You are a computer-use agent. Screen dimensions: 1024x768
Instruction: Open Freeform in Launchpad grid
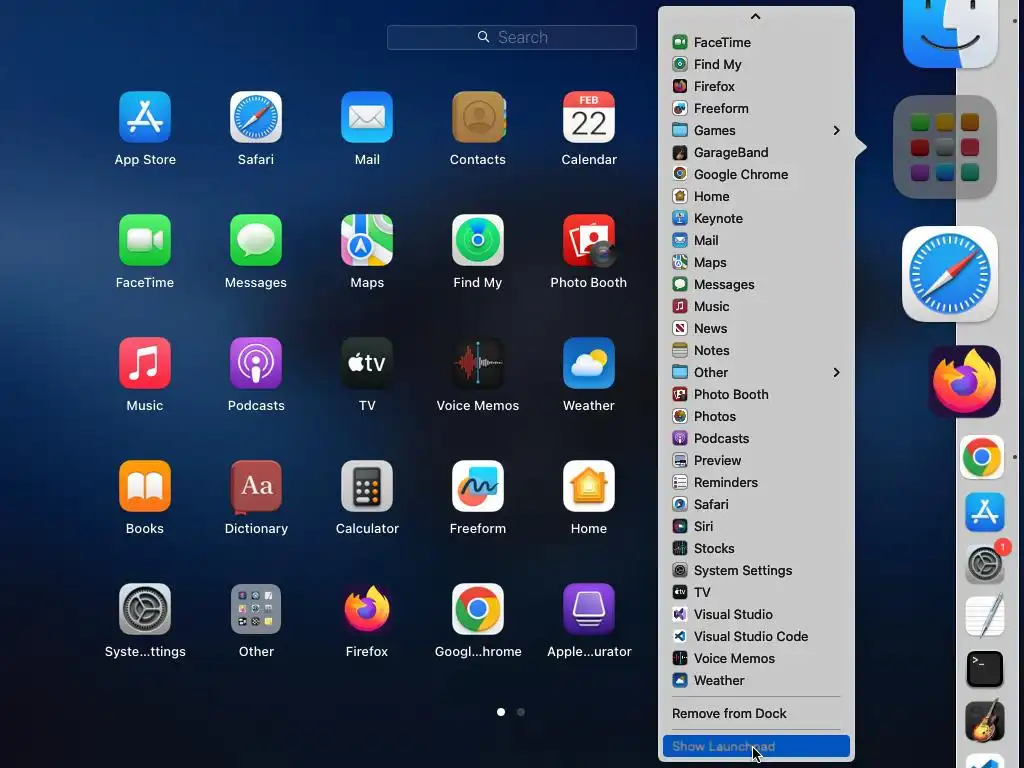(478, 486)
